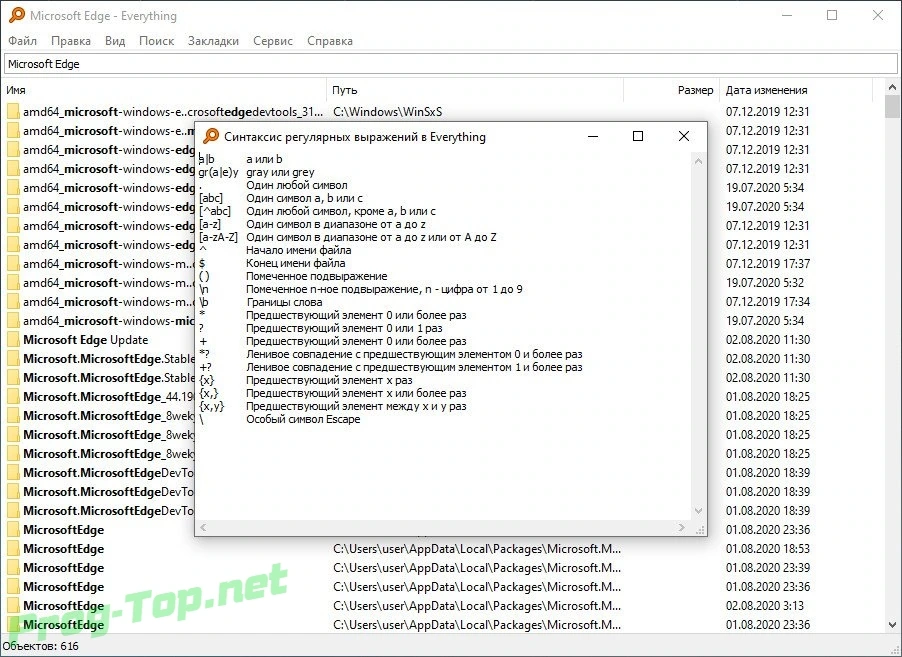Click status bar text Объектов: 616
This screenshot has height=657, width=902.
(40, 646)
